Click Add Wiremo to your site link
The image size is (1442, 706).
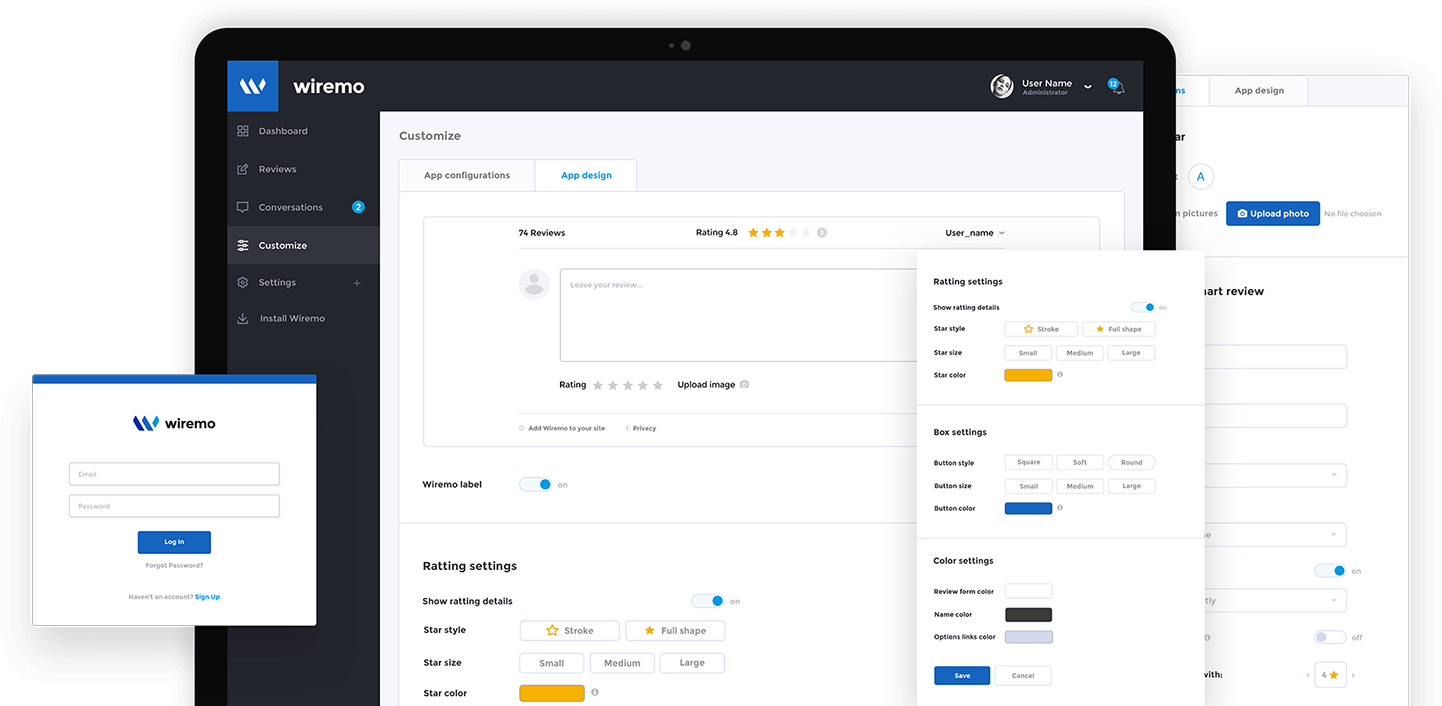[x=566, y=428]
